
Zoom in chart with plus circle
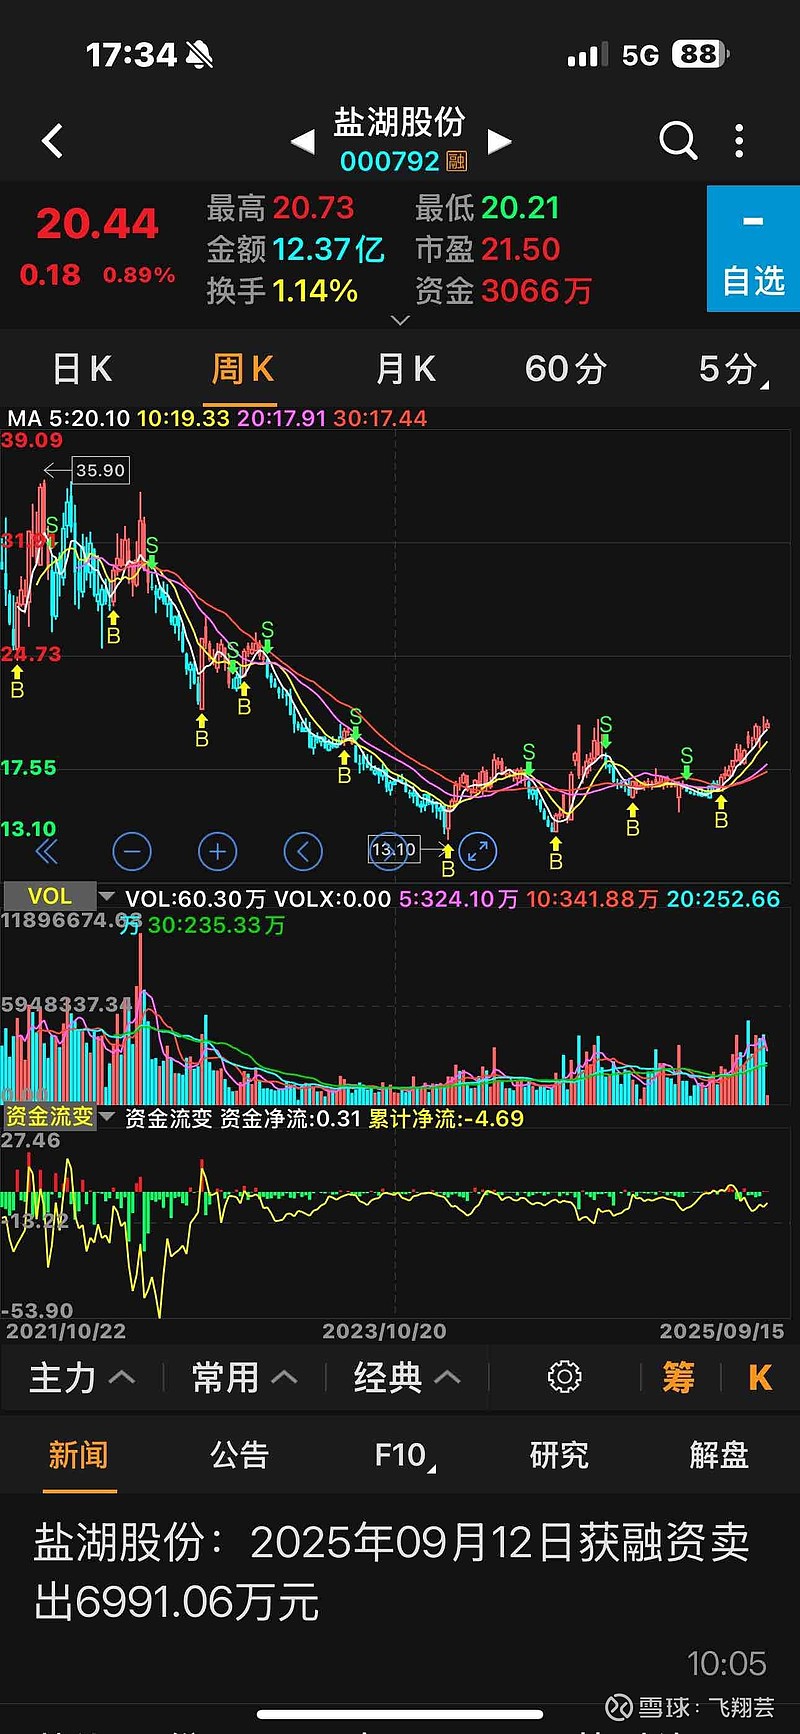pos(217,852)
